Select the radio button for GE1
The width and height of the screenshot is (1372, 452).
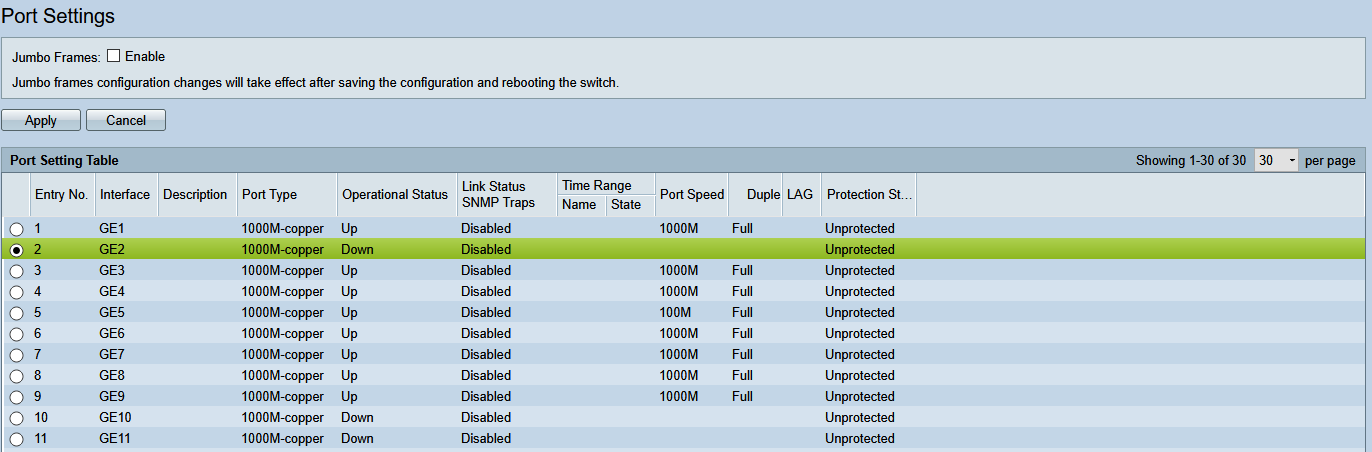click(x=17, y=229)
